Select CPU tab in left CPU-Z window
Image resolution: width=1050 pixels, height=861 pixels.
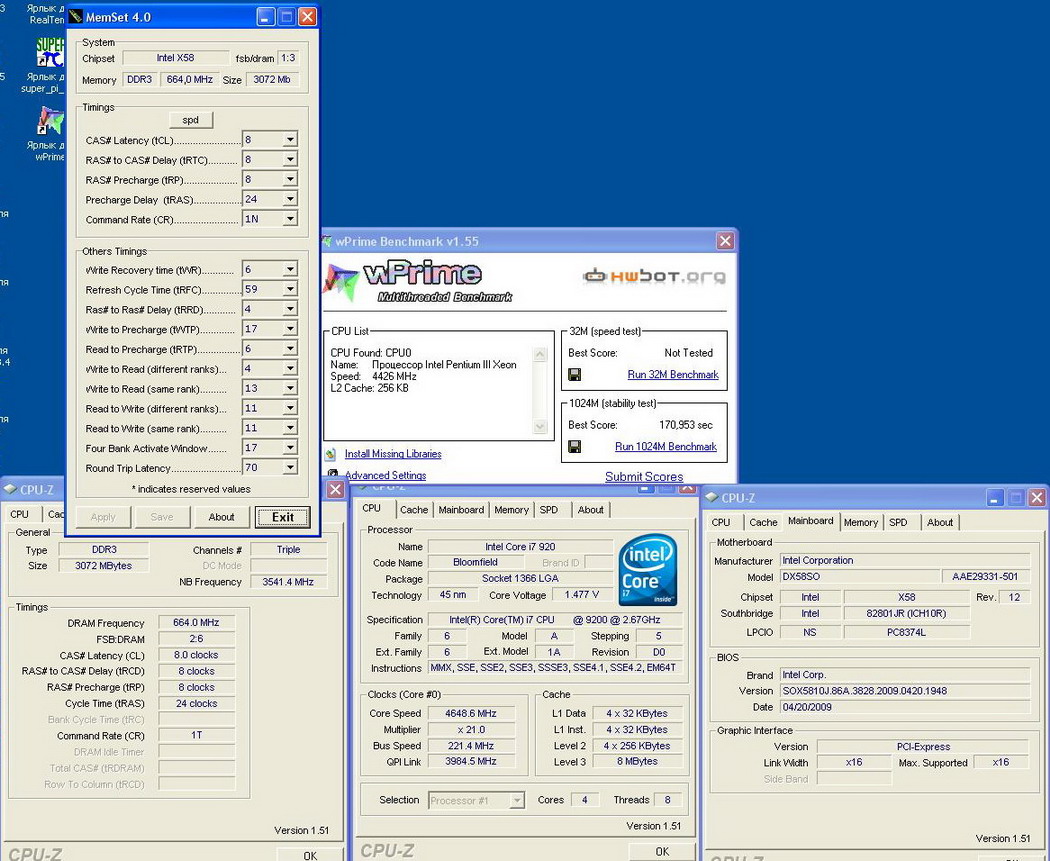pyautogui.click(x=19, y=514)
